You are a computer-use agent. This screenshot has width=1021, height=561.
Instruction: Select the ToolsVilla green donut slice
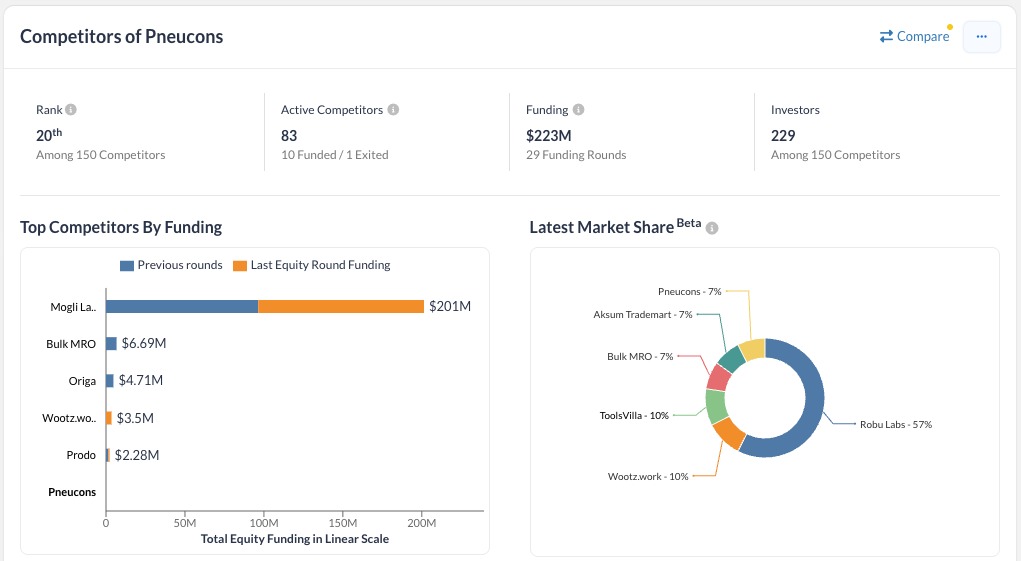[x=716, y=405]
